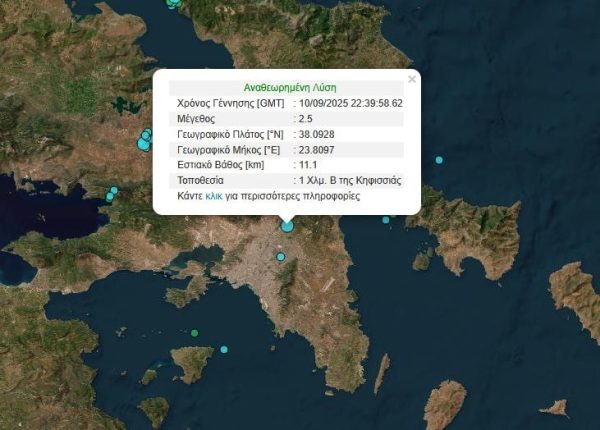Select the large epicenter marker beneath the popup
The width and height of the screenshot is (600, 430).
pyautogui.click(x=287, y=226)
